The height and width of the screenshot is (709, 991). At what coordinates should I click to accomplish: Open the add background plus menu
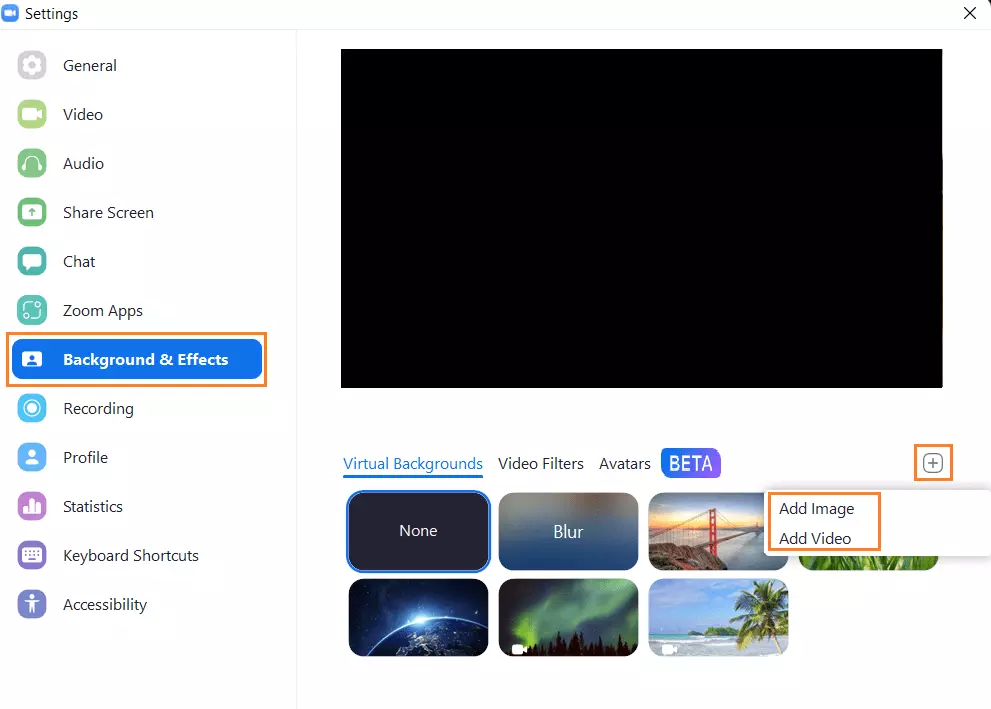(932, 463)
